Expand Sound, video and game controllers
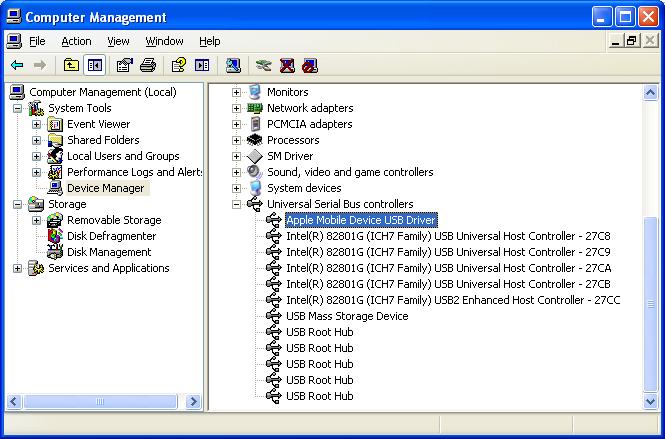Image resolution: width=665 pixels, height=439 pixels. click(x=237, y=172)
